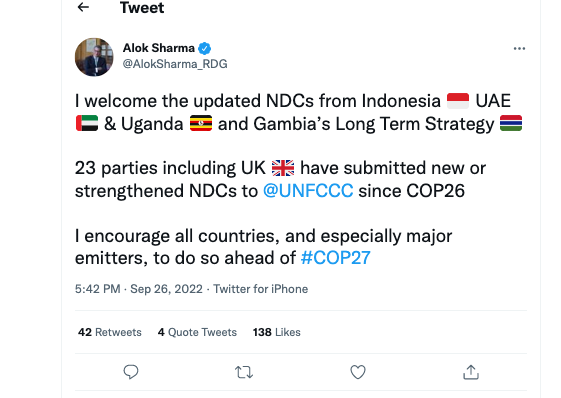View the 42 Retweets list
The height and width of the screenshot is (398, 561).
click(x=110, y=332)
